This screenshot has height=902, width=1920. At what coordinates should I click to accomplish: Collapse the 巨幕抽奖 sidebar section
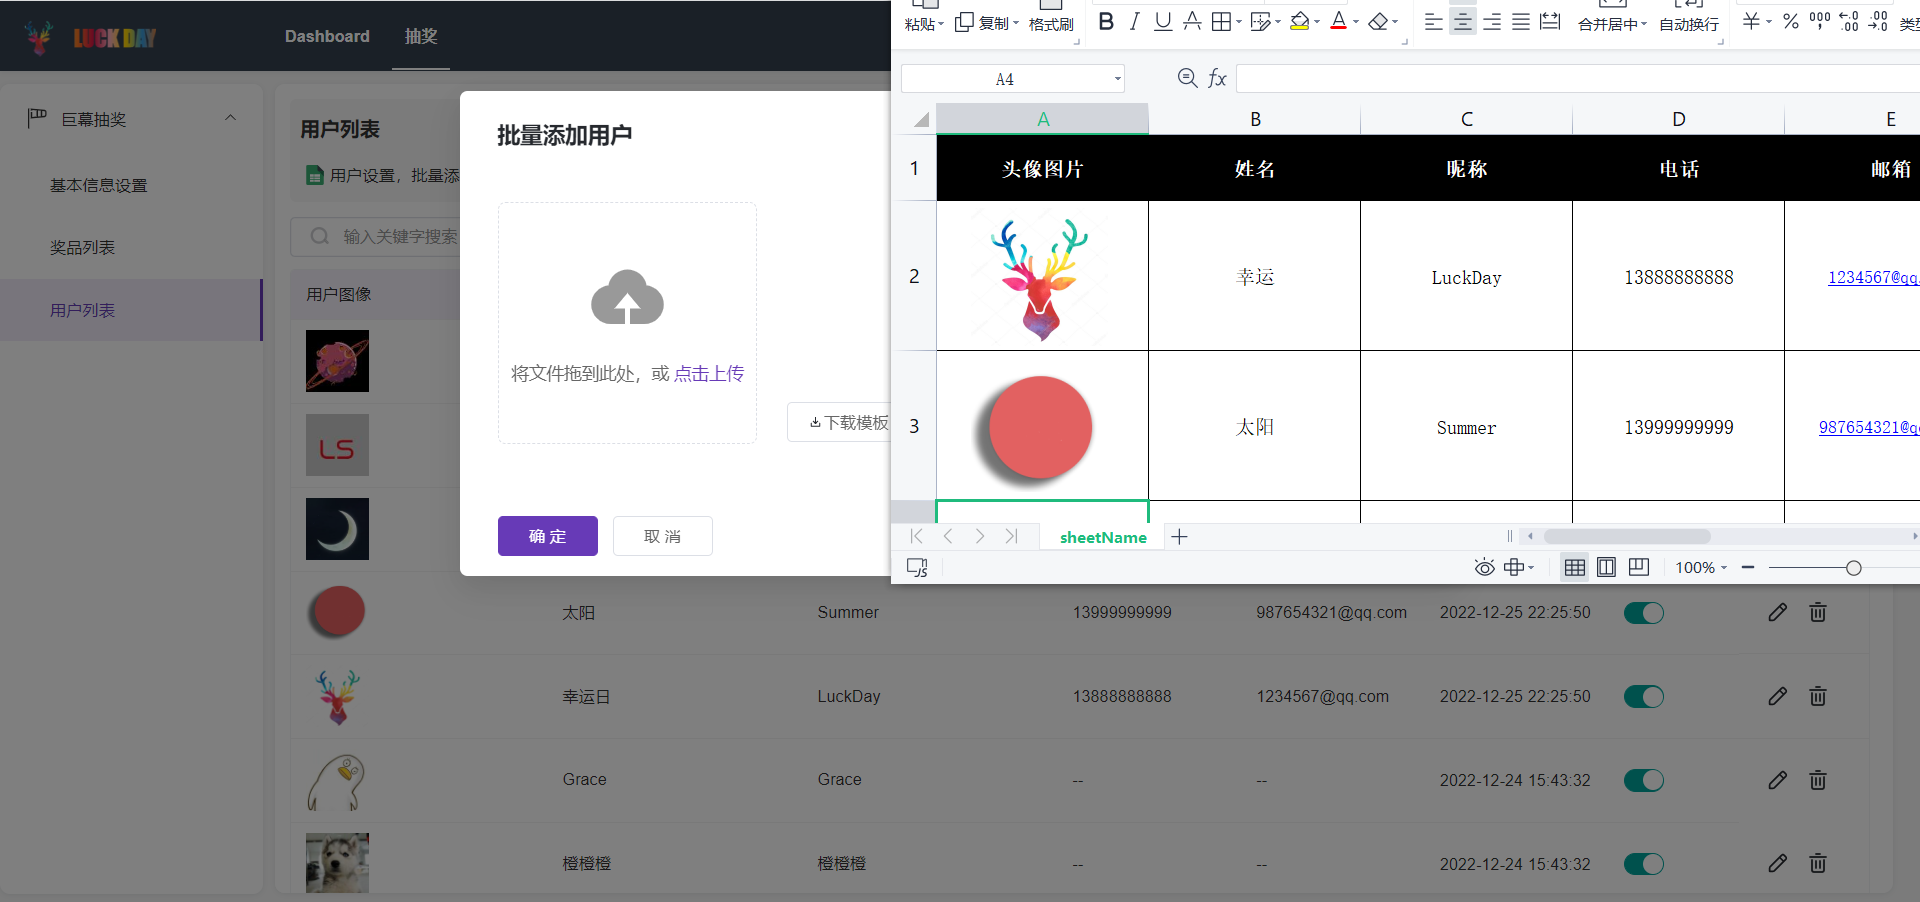coord(231,118)
